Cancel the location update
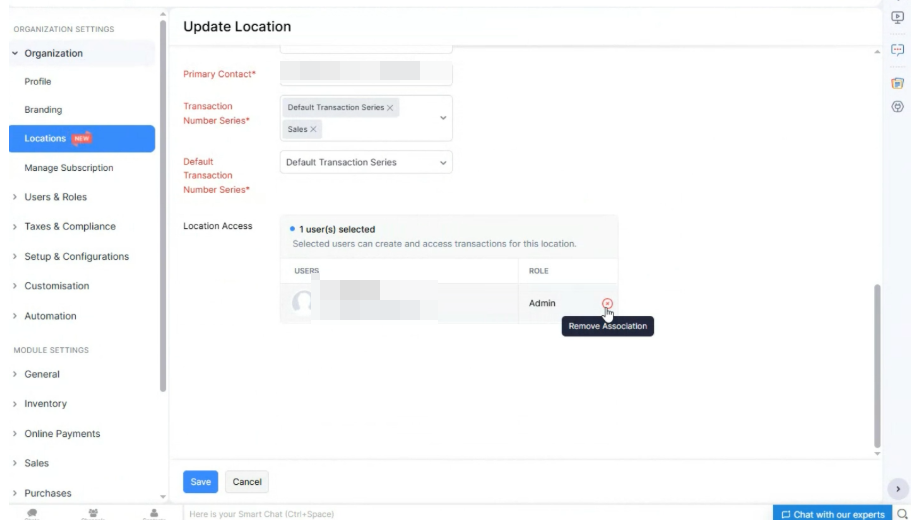Viewport: 911px width, 520px height. pos(247,482)
